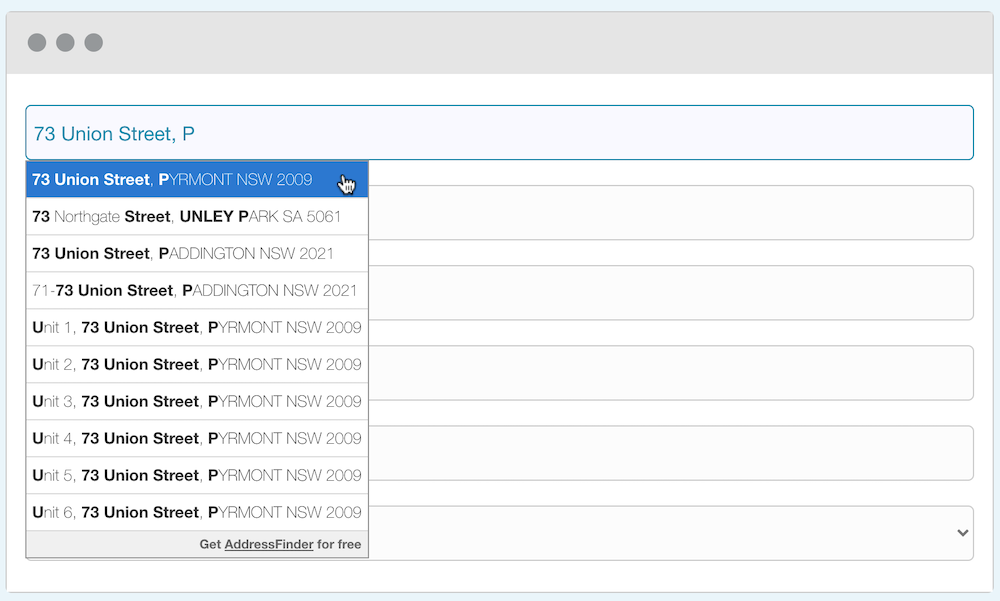Click the third gray window control dot

[94, 42]
